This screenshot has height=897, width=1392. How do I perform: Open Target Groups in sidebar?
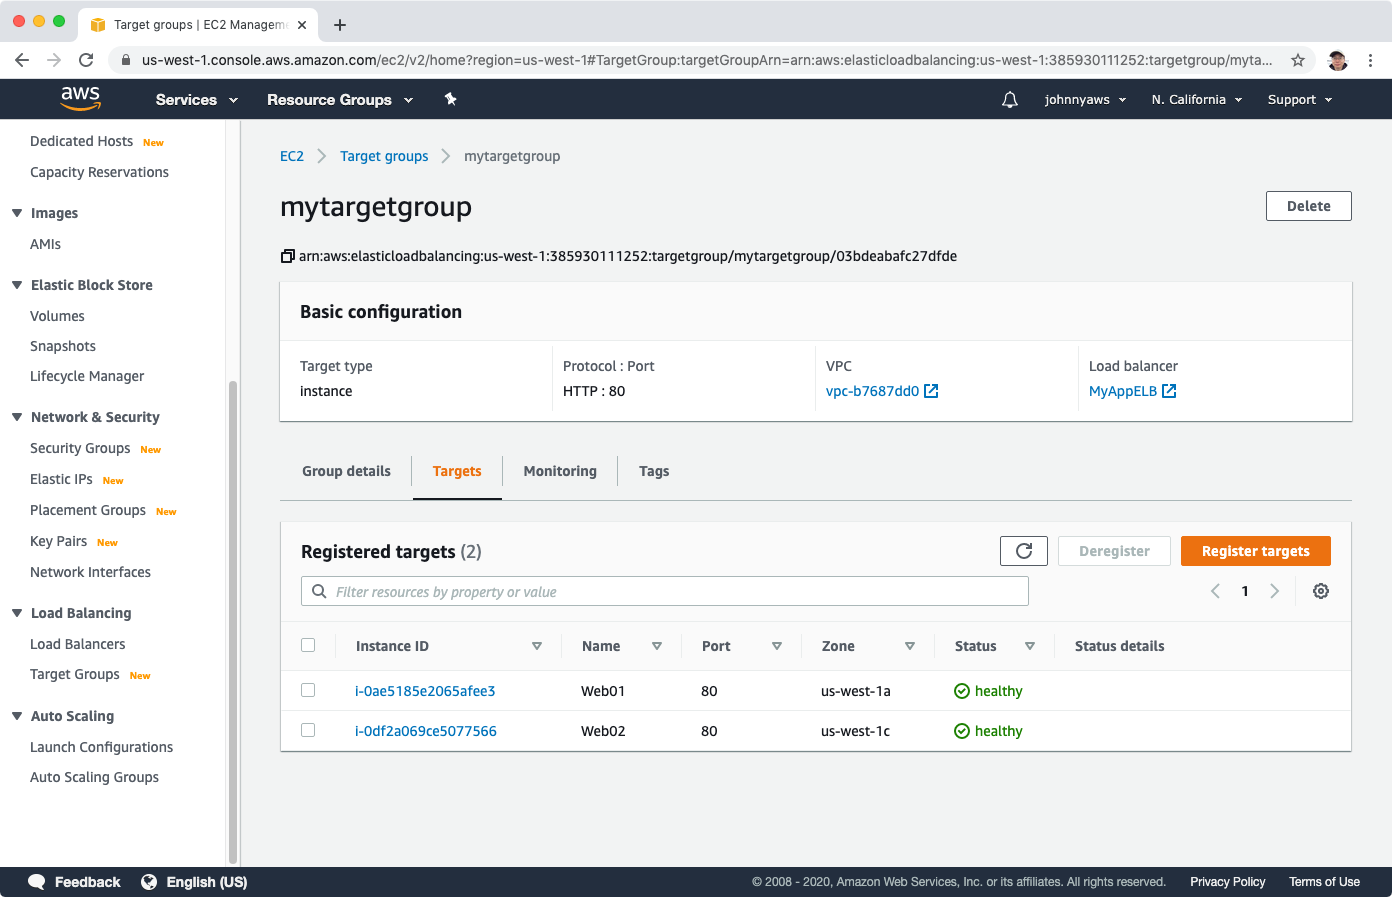click(75, 674)
